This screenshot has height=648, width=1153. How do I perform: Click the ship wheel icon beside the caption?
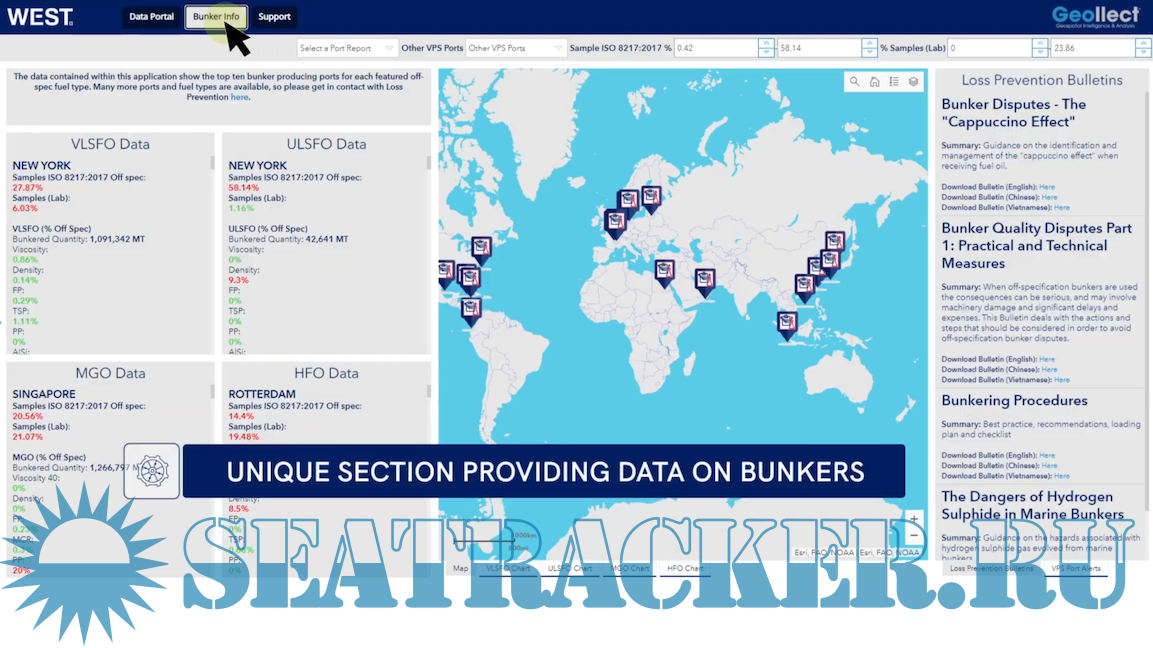click(x=152, y=471)
